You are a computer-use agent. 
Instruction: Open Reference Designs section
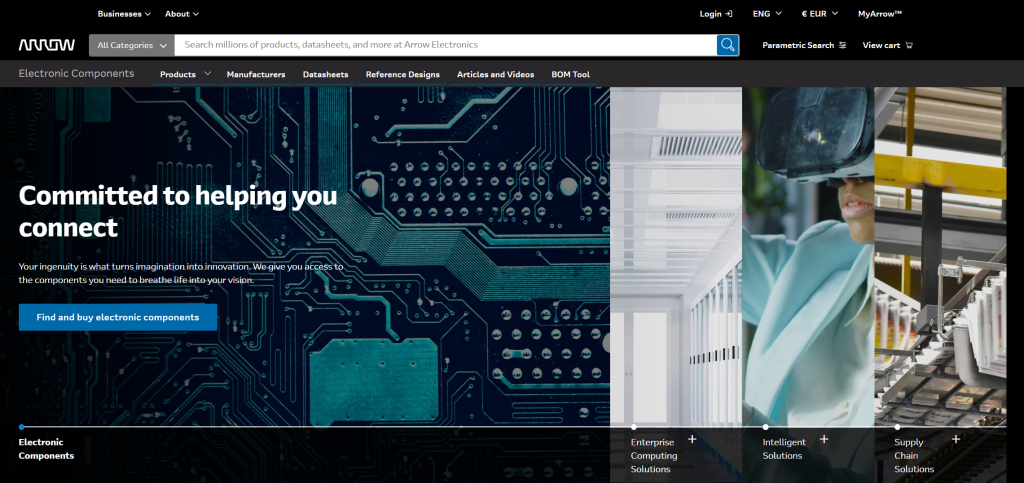402,74
